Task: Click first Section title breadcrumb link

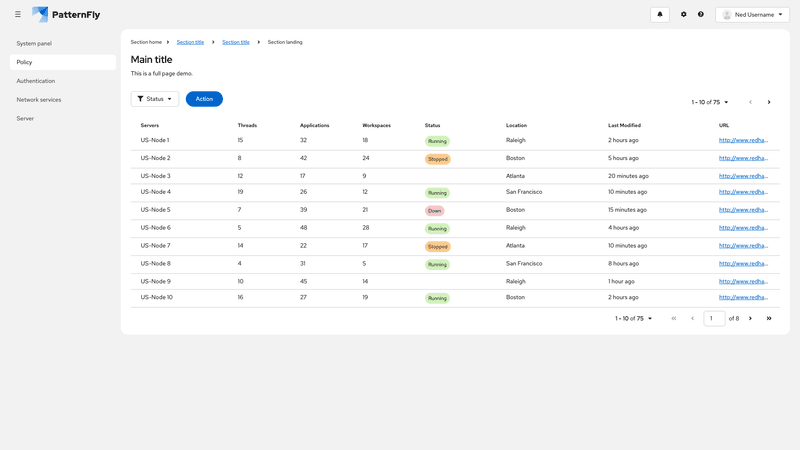Action: point(190,42)
